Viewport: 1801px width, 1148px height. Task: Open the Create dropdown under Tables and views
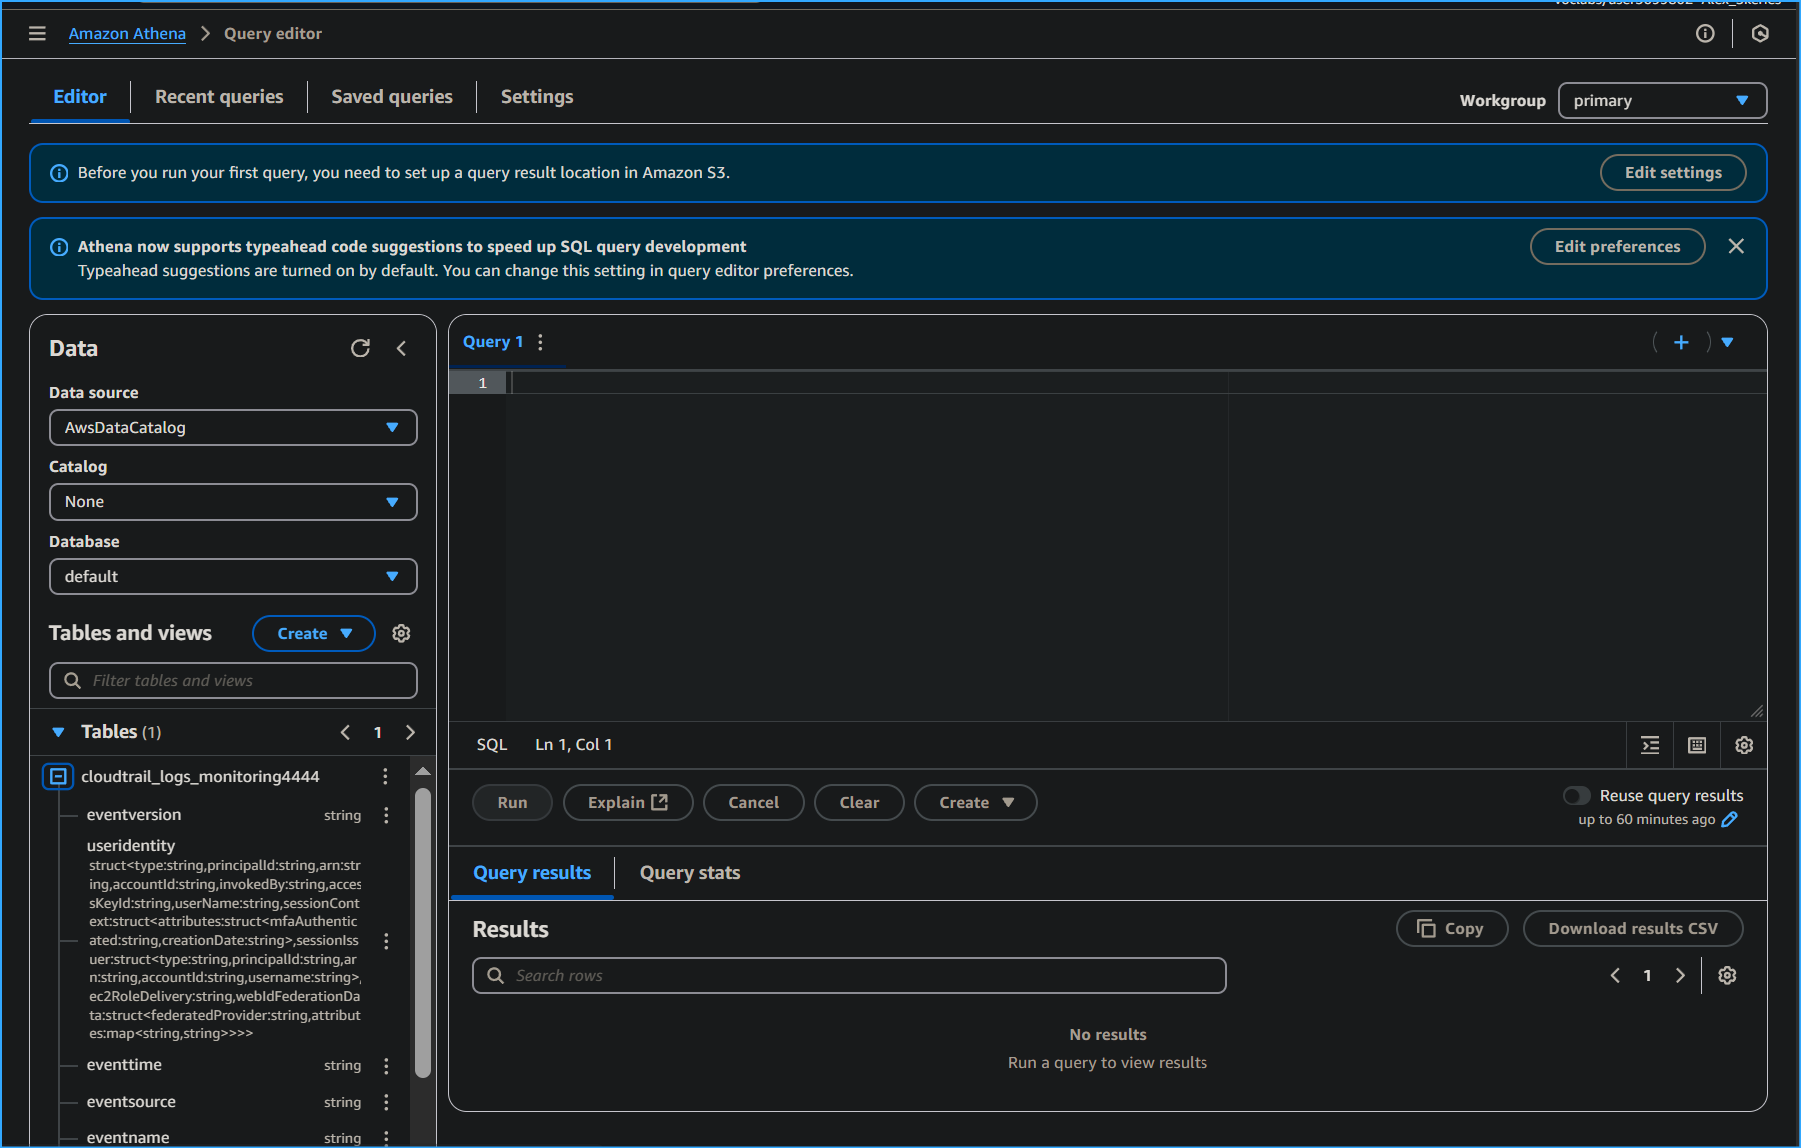(x=313, y=633)
